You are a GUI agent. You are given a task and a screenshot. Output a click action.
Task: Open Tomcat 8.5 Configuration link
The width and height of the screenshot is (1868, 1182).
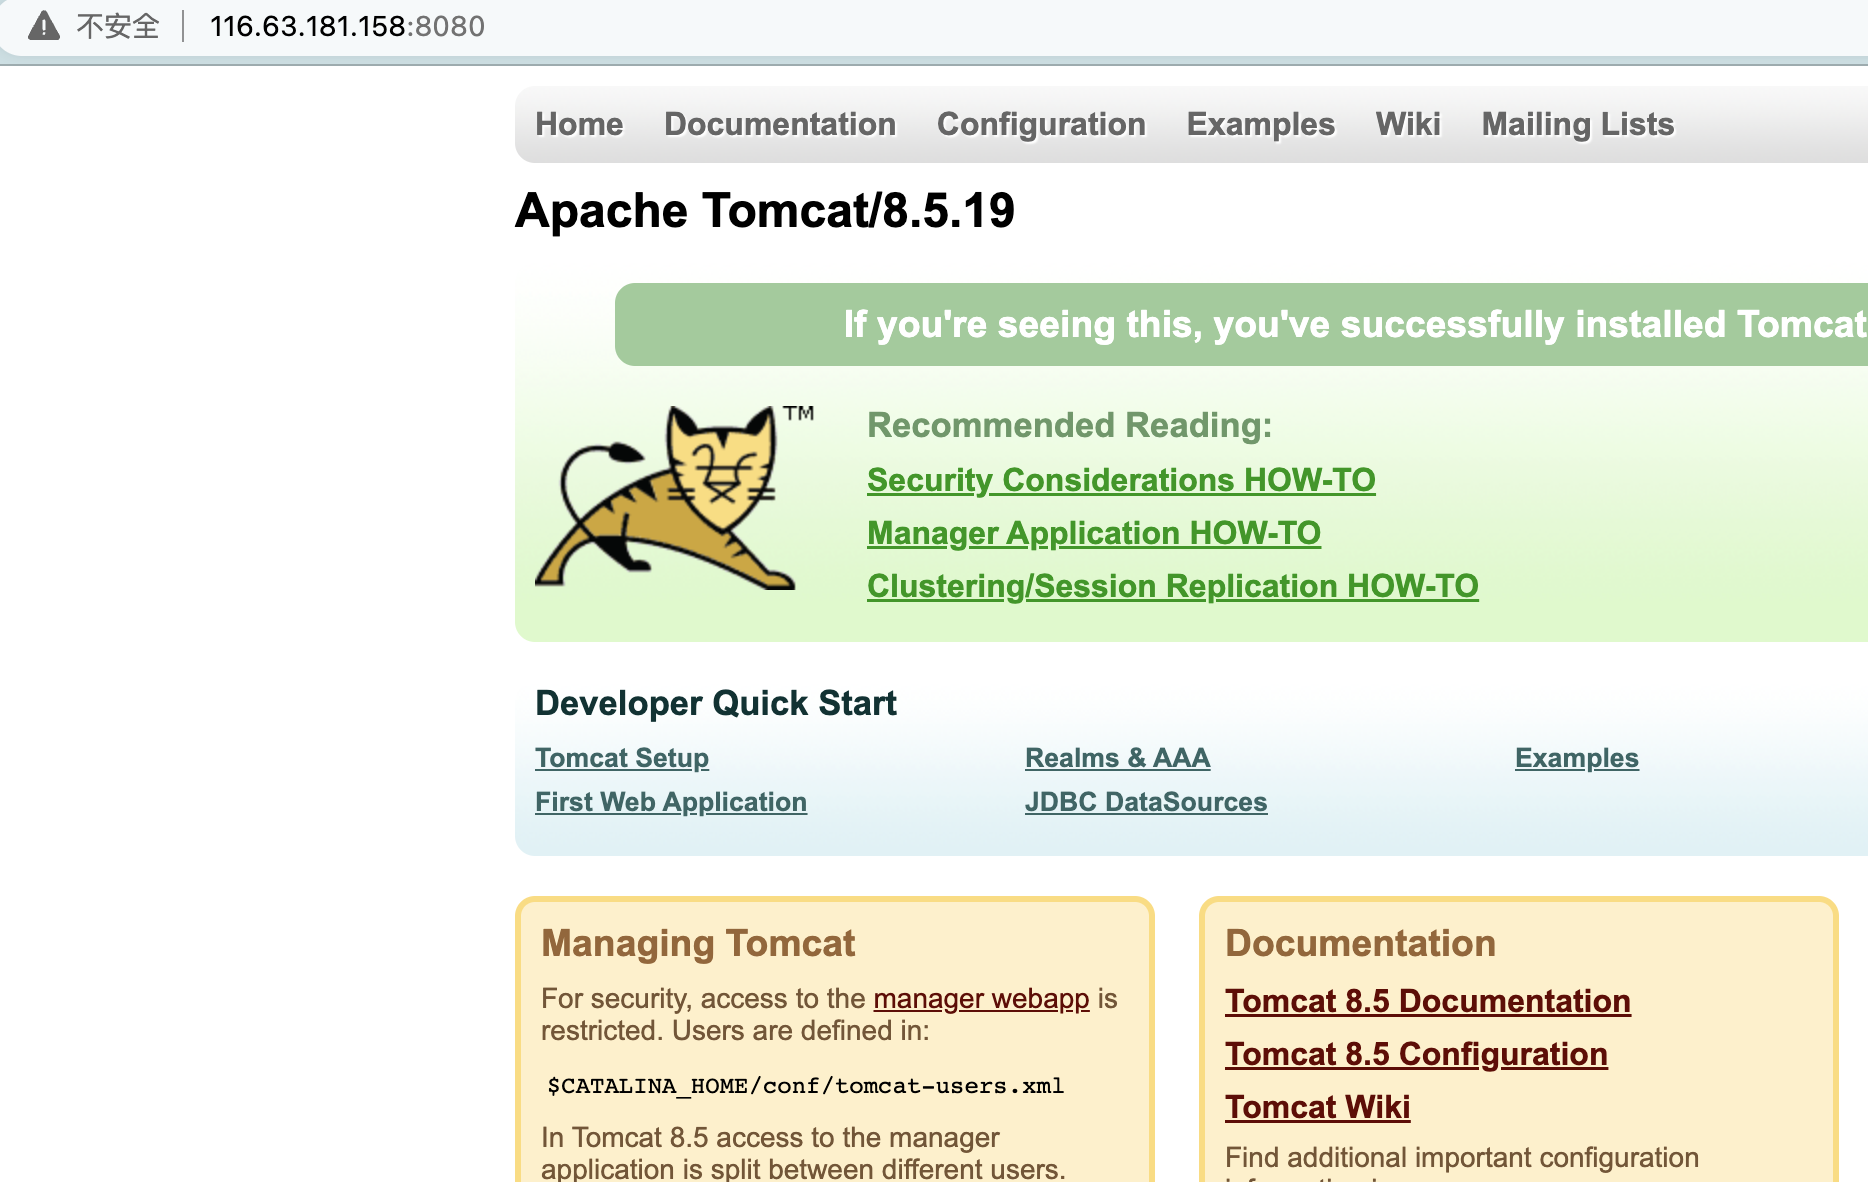pyautogui.click(x=1416, y=1054)
